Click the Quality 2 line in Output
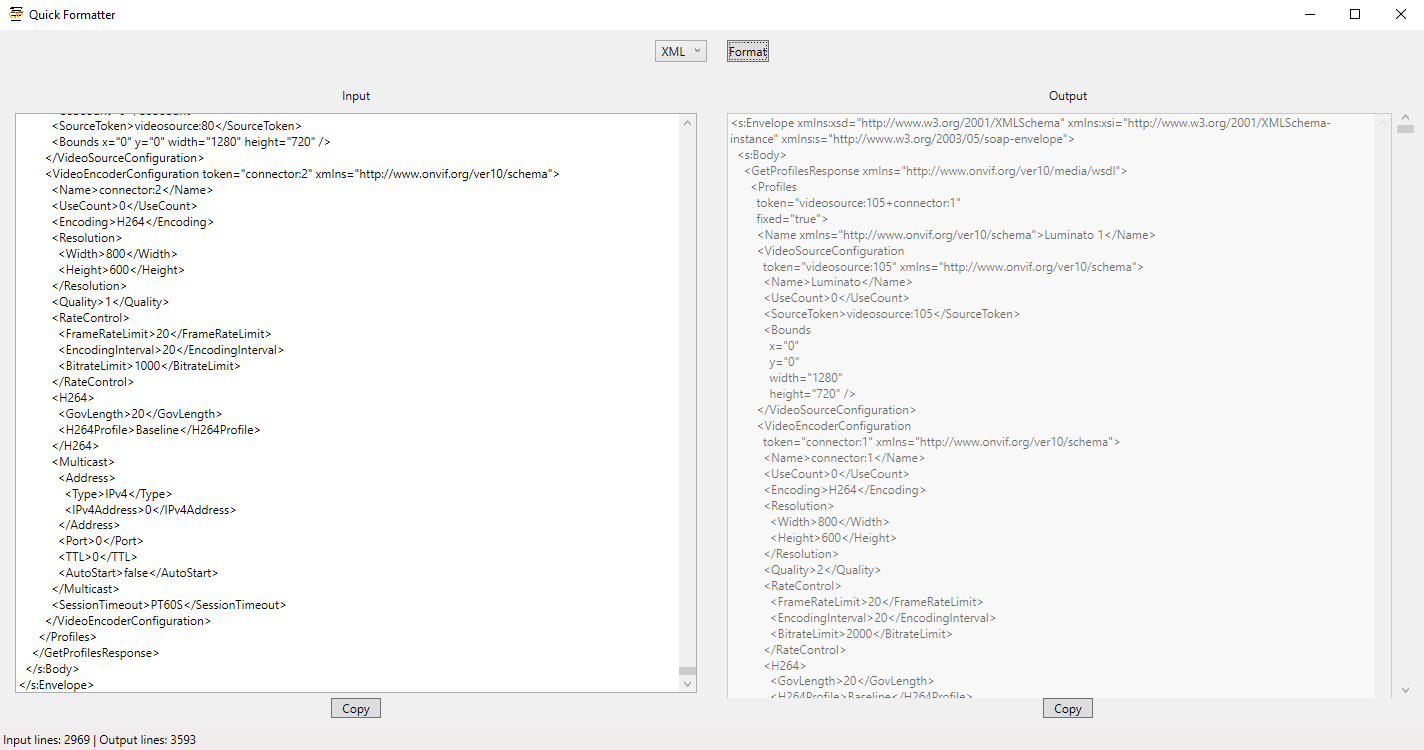Image resolution: width=1424 pixels, height=750 pixels. [x=822, y=570]
